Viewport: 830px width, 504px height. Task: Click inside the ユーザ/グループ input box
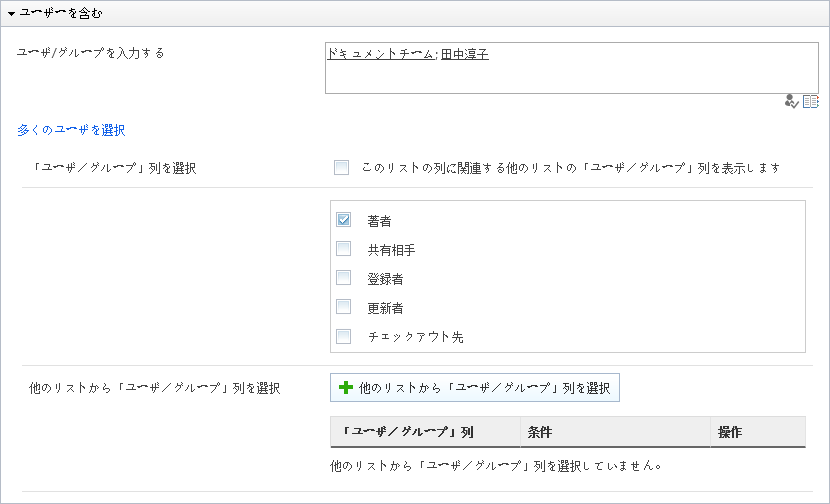pos(572,68)
